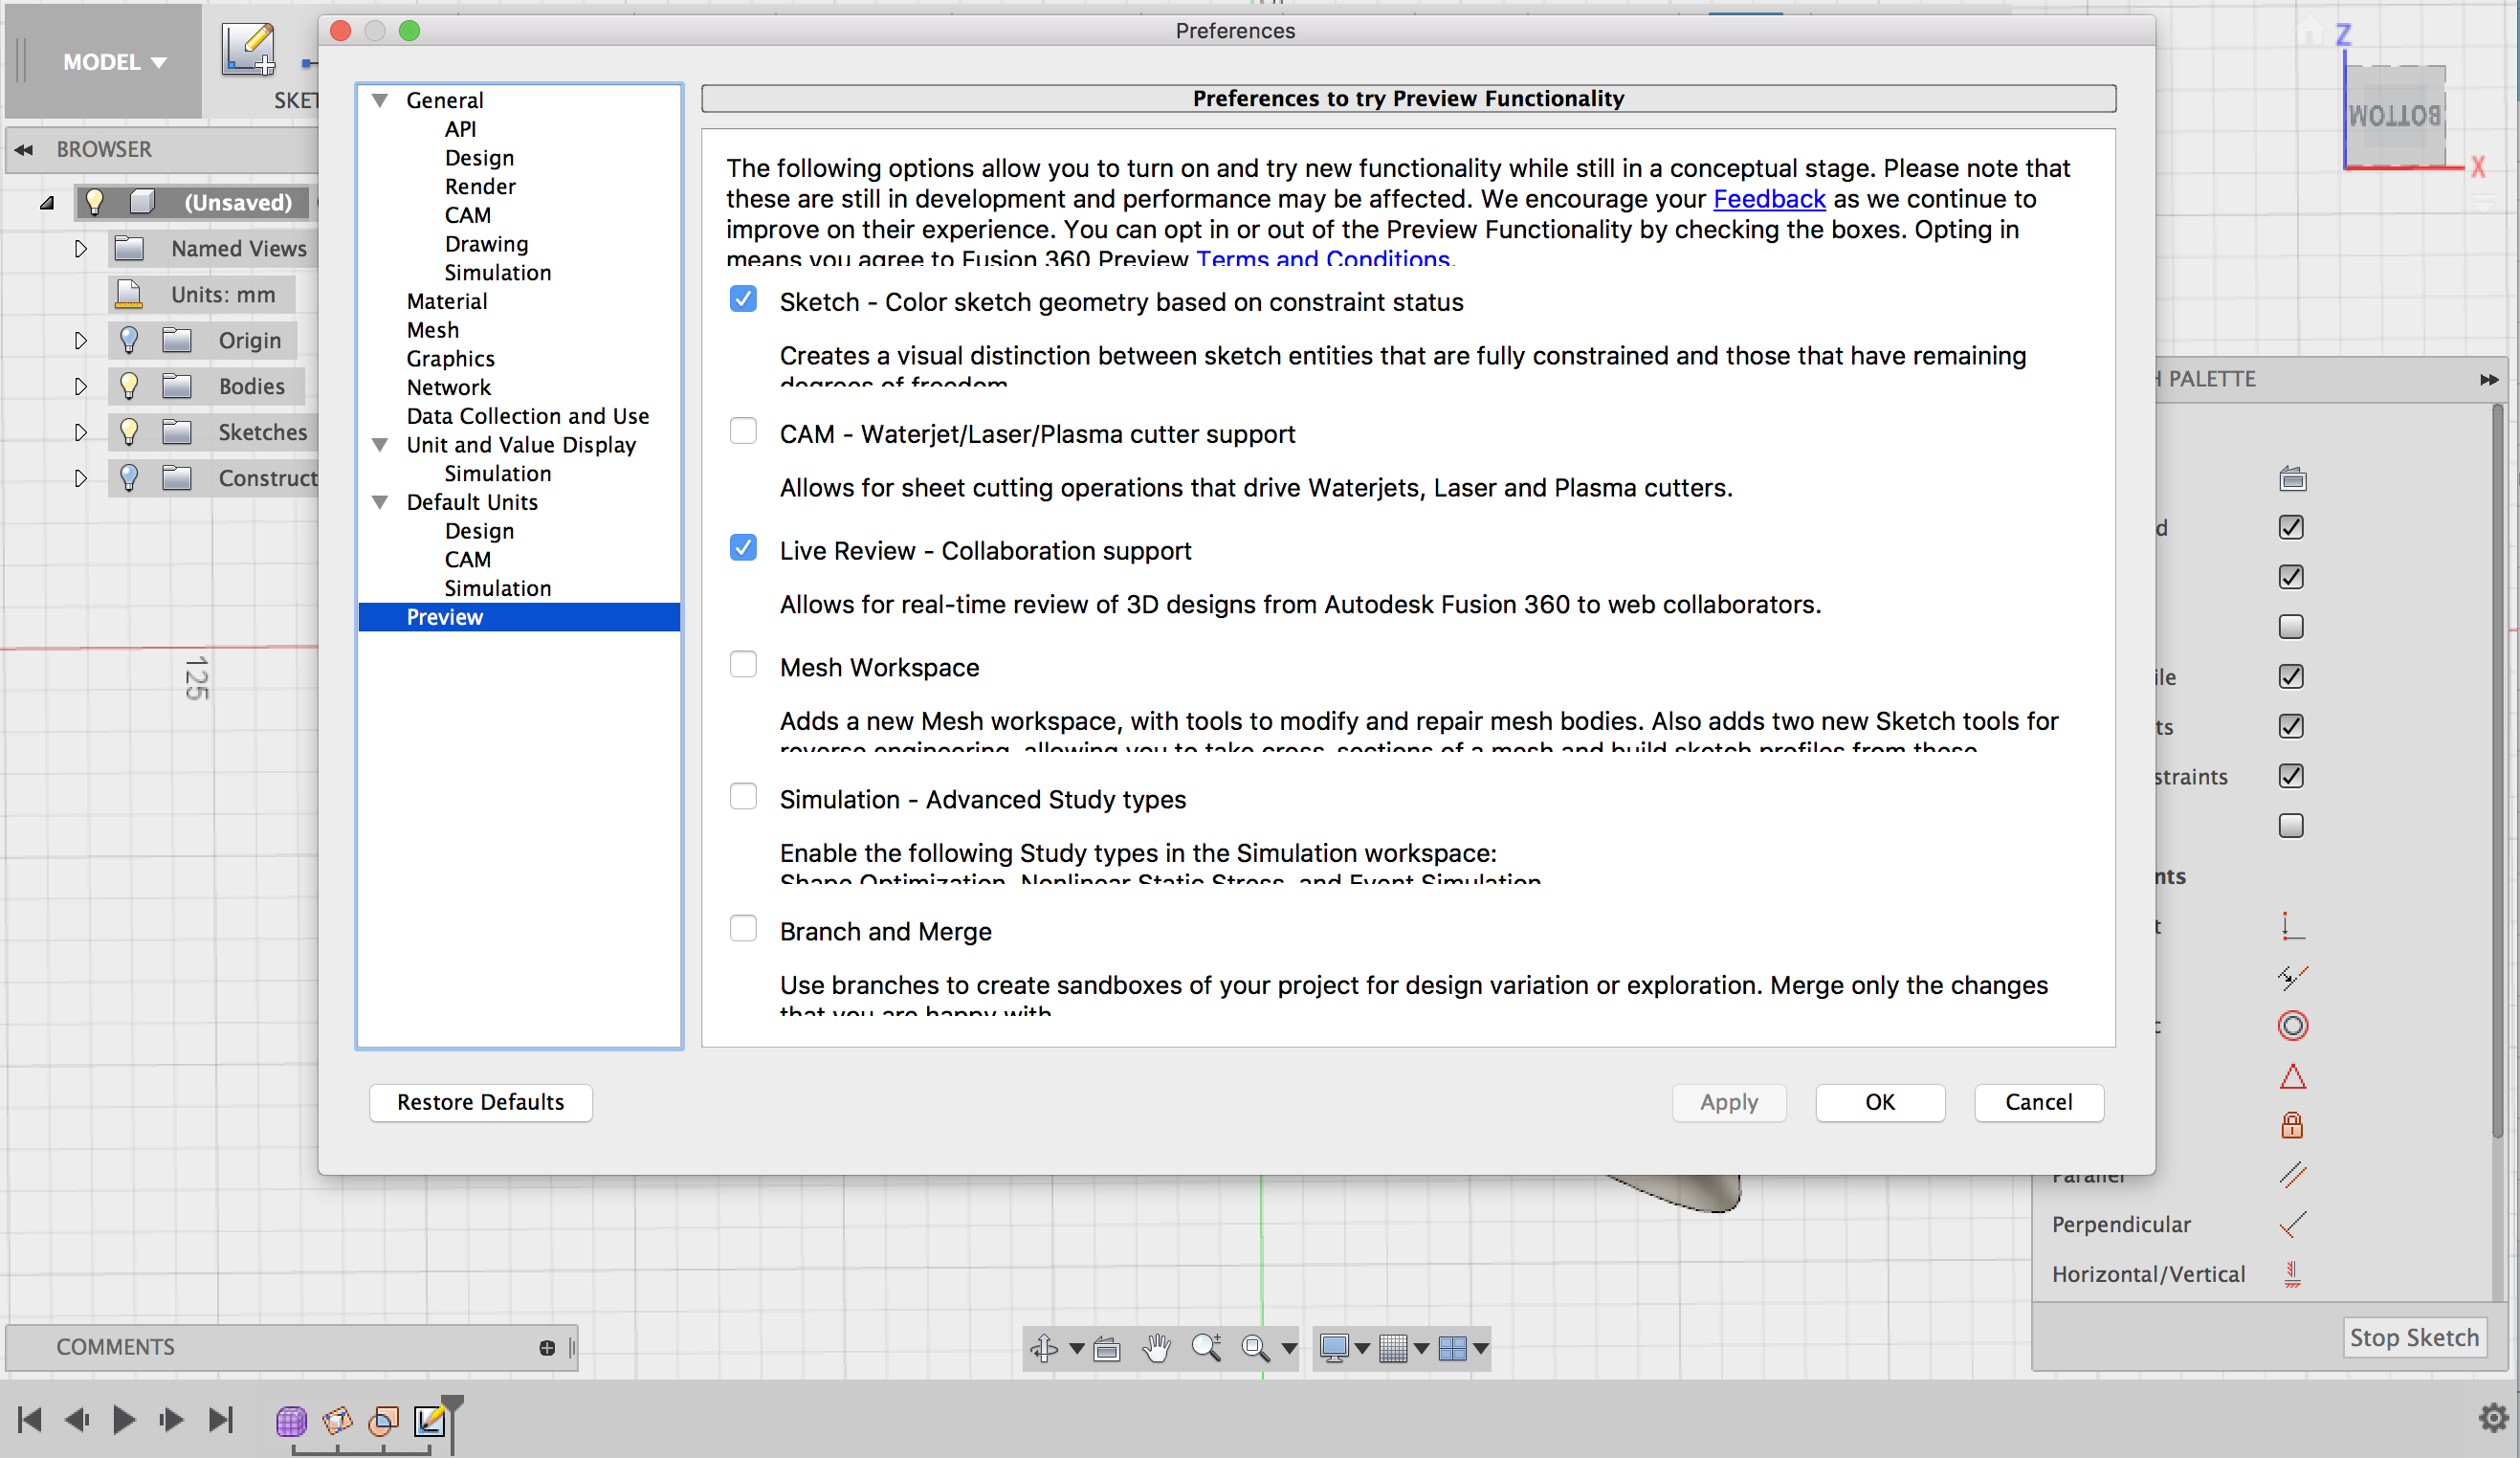Select the second timeline feature icon
The image size is (2520, 1458).
click(338, 1420)
